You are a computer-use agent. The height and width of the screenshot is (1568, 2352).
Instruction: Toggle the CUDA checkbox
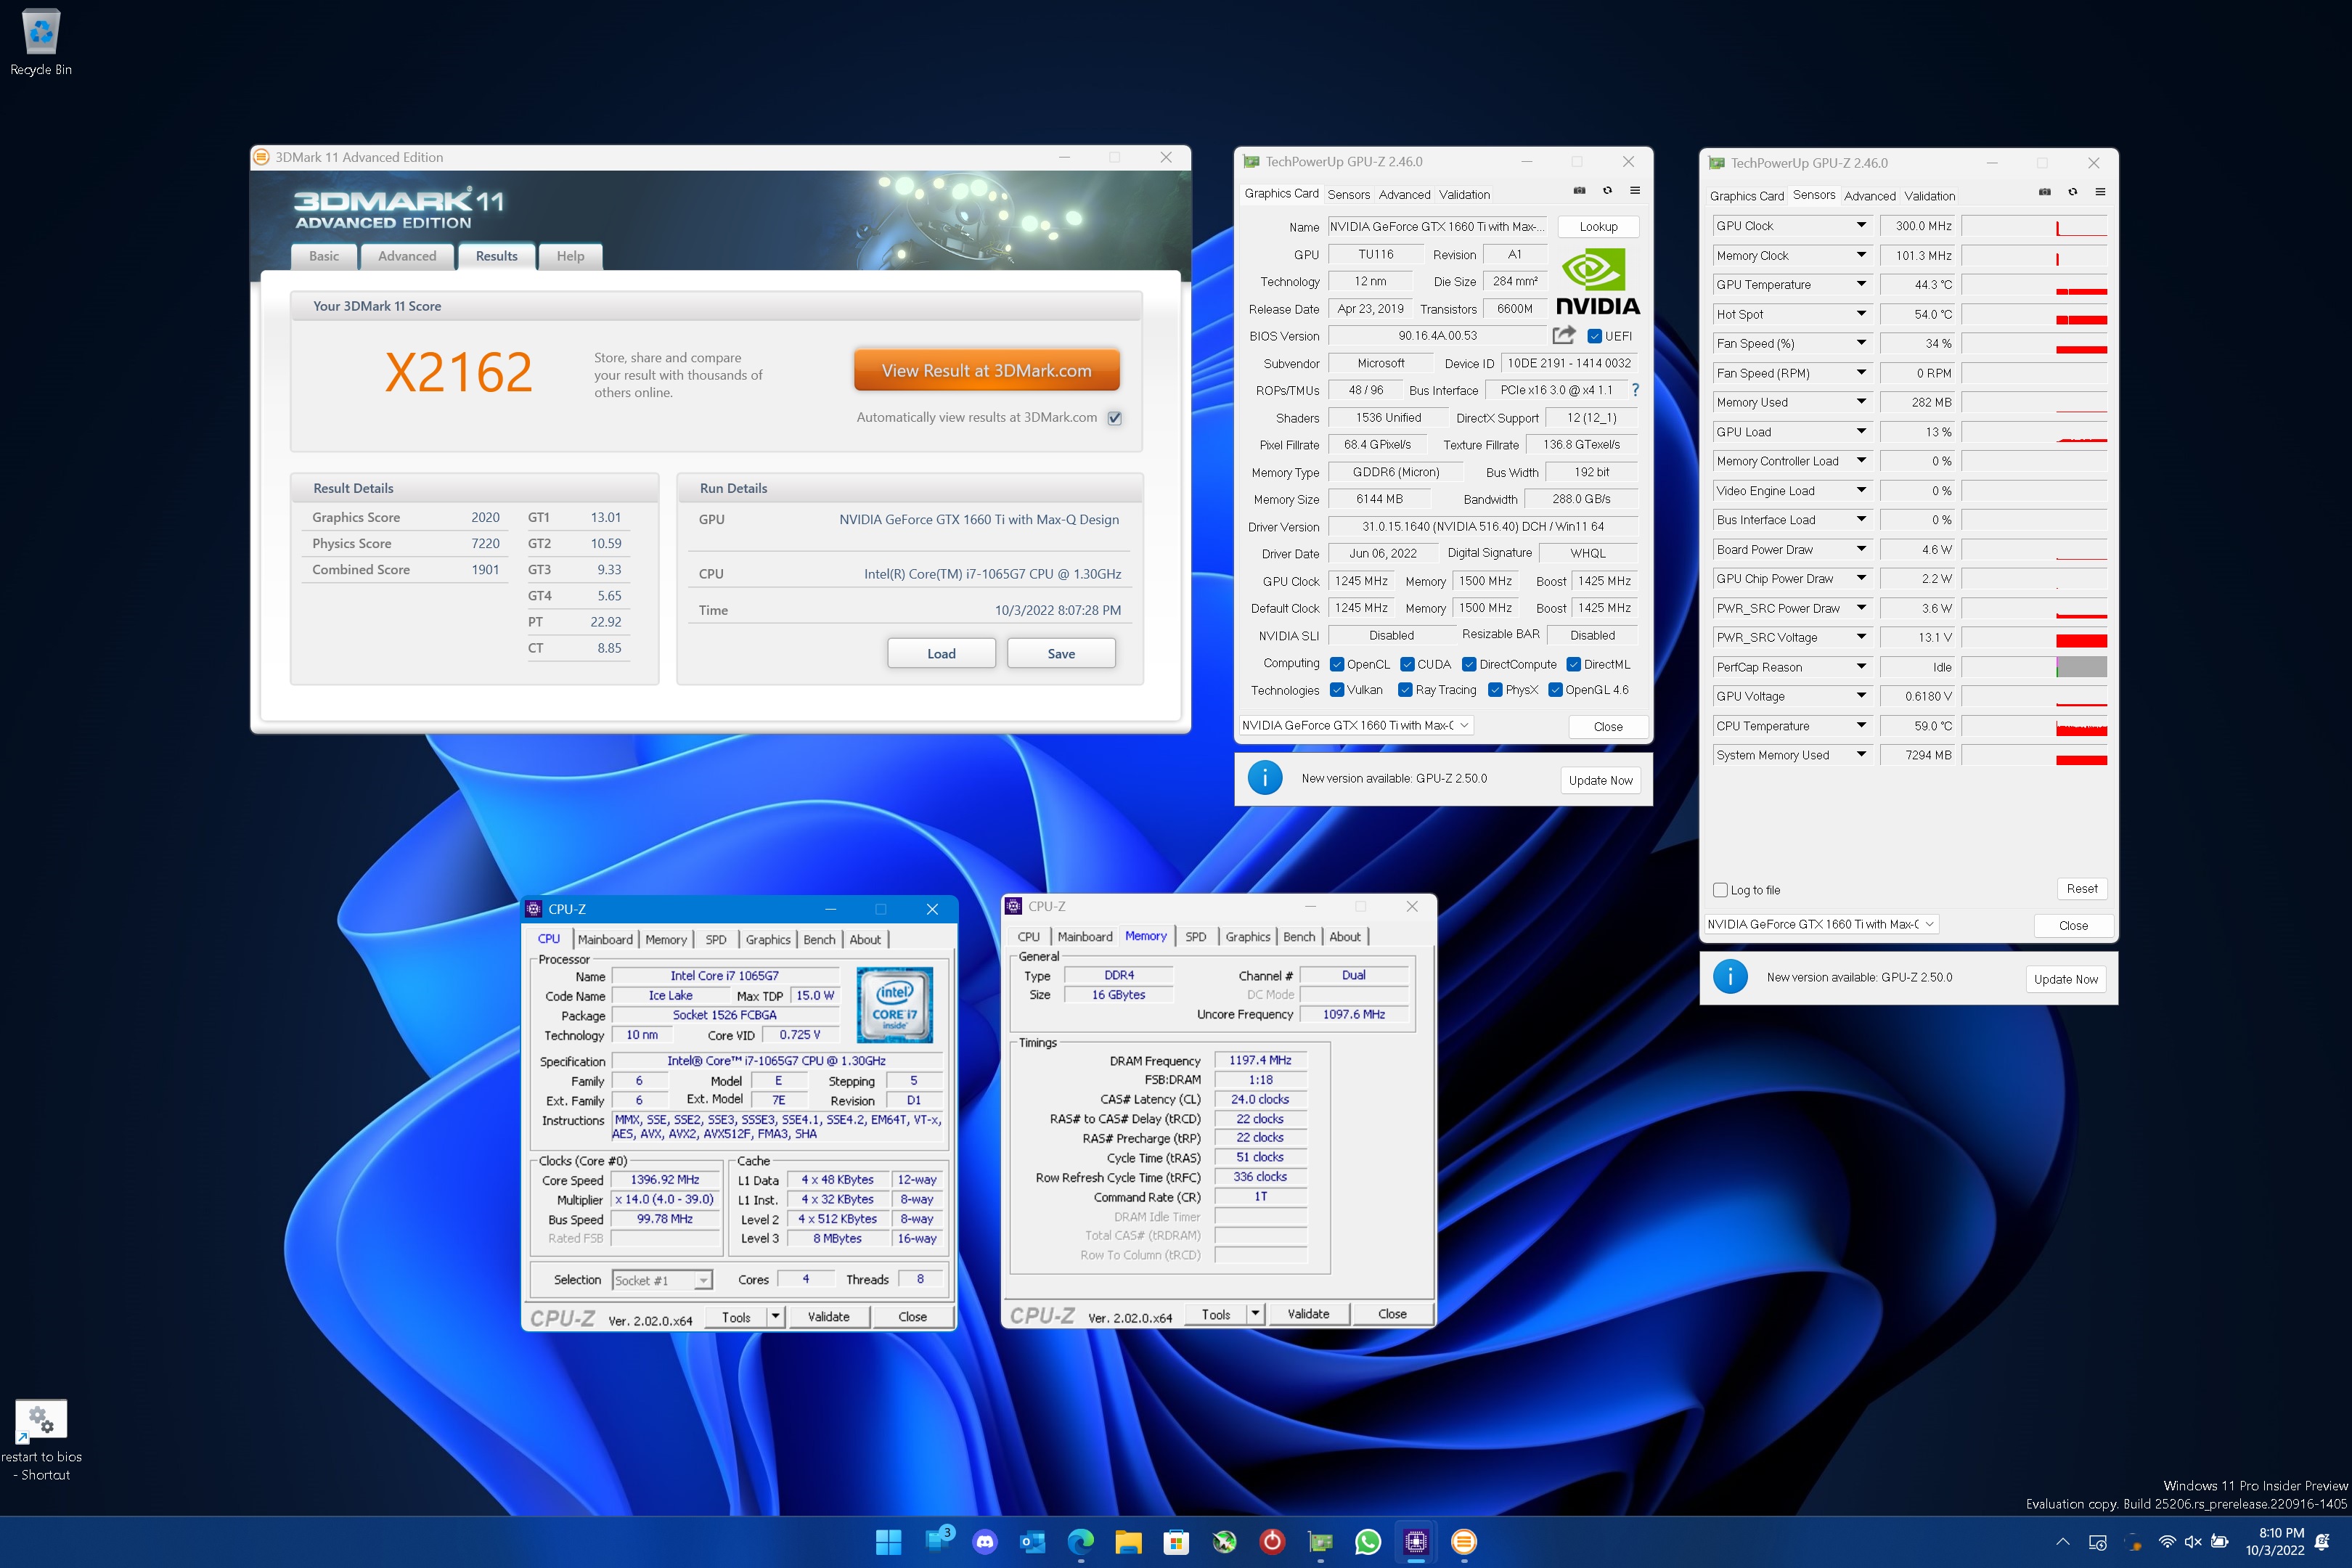(x=1407, y=664)
